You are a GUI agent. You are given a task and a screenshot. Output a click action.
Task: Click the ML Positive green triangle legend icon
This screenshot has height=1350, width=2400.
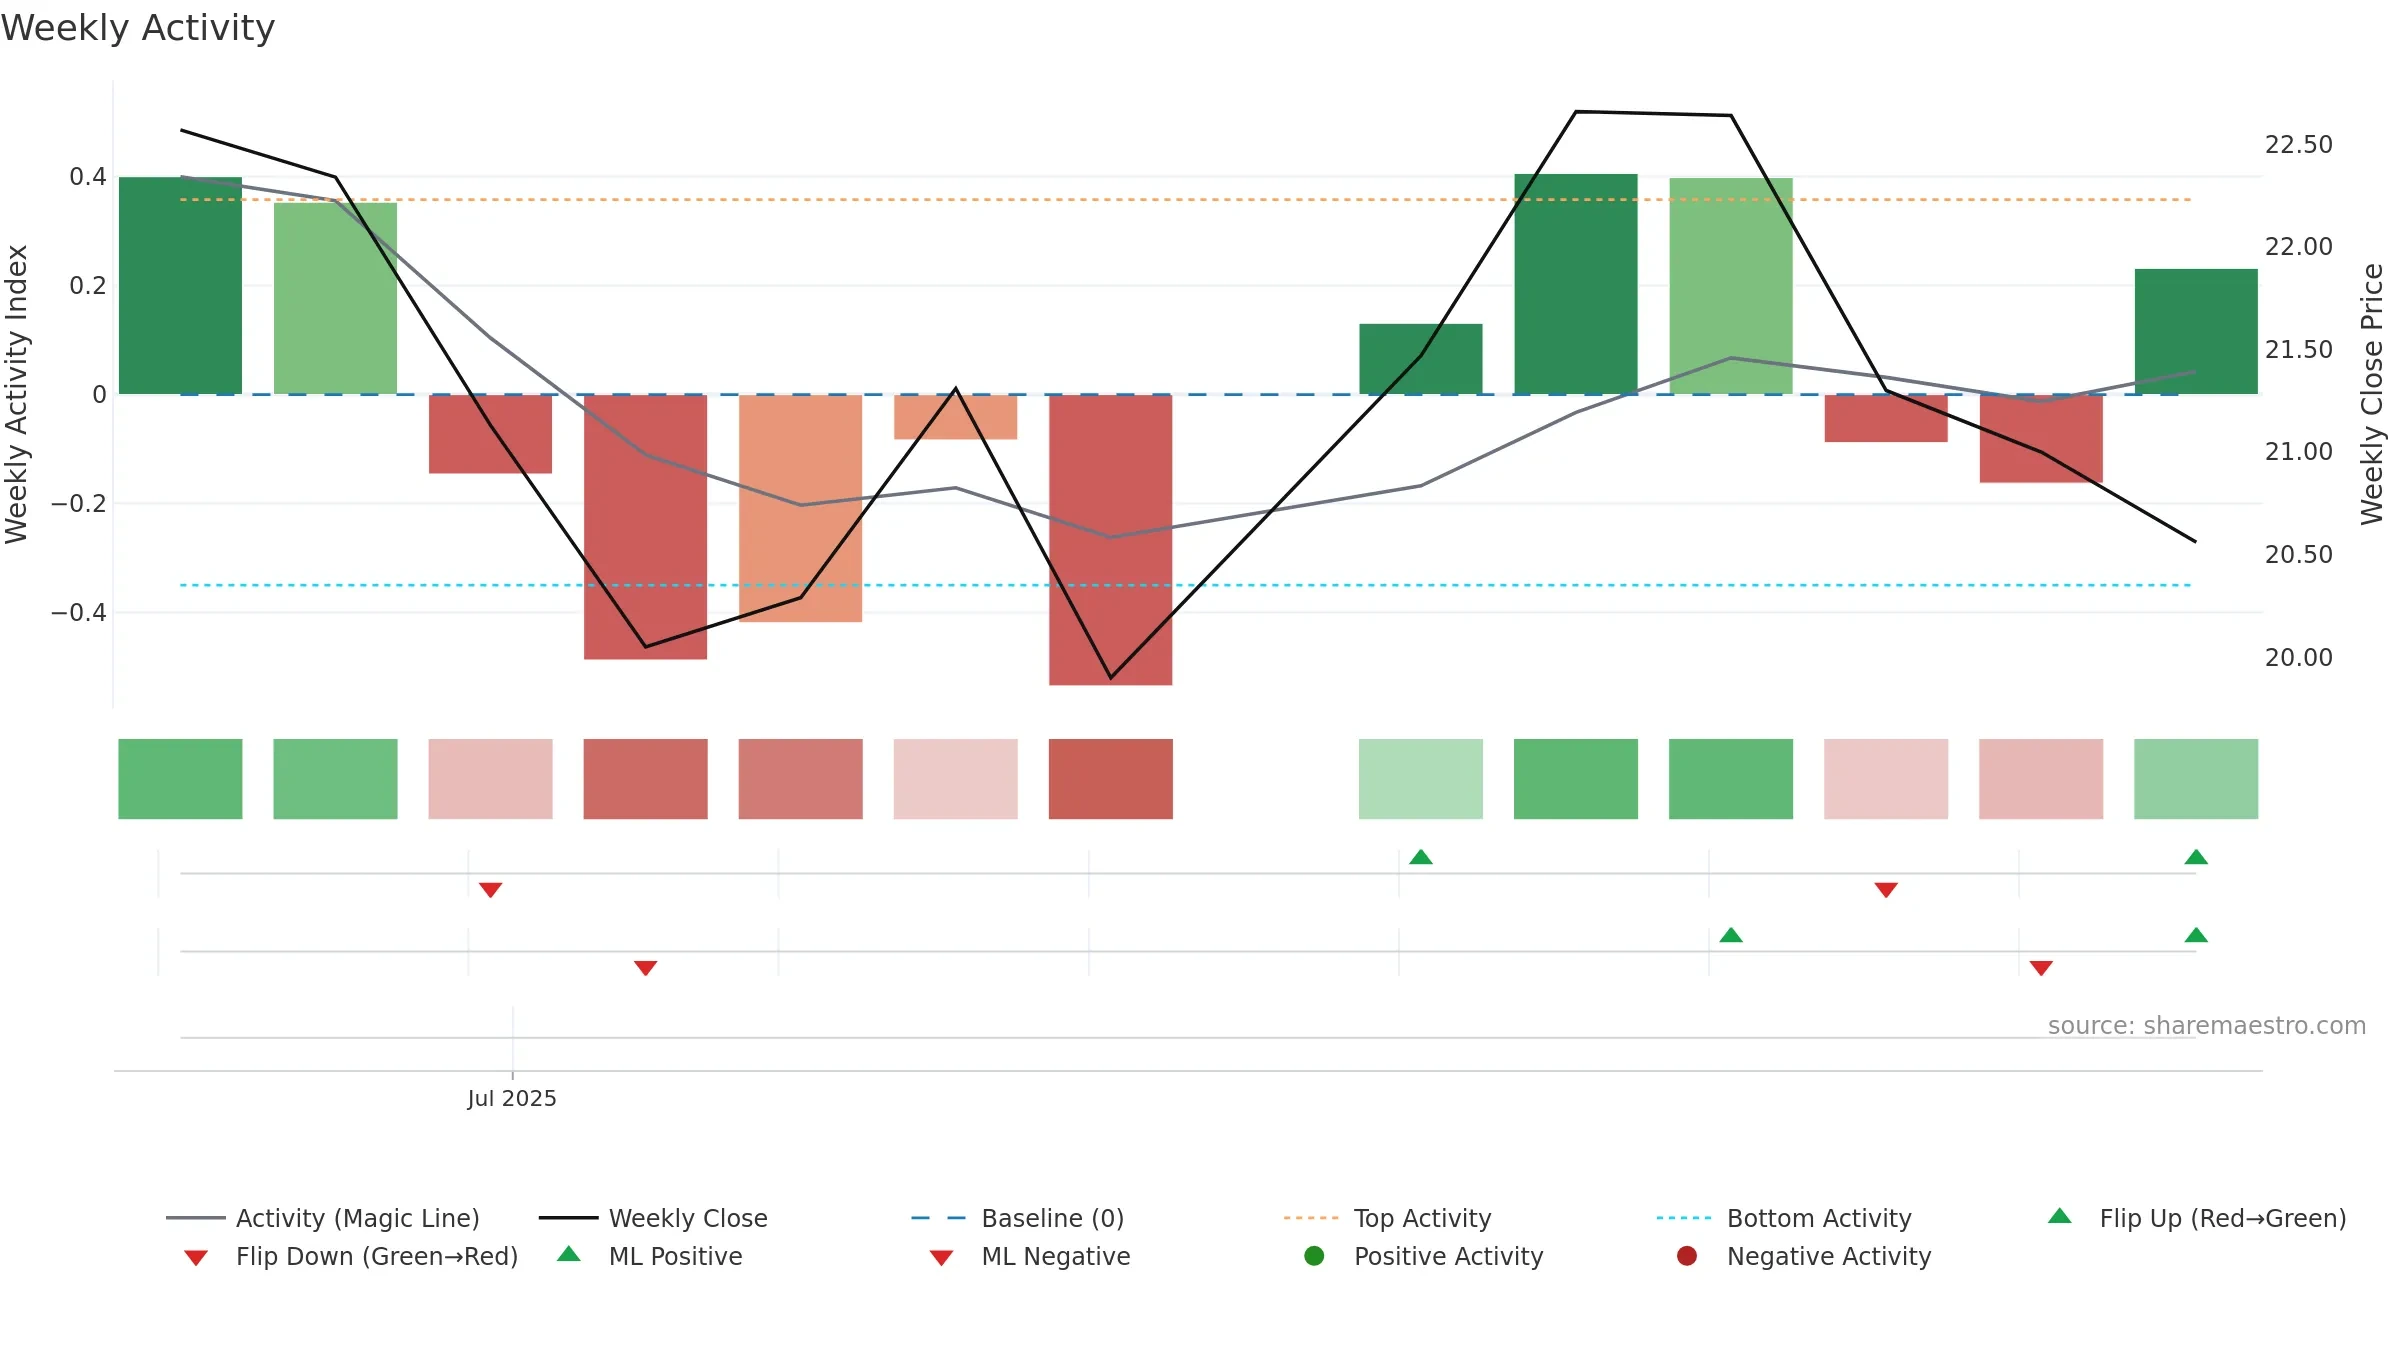569,1254
